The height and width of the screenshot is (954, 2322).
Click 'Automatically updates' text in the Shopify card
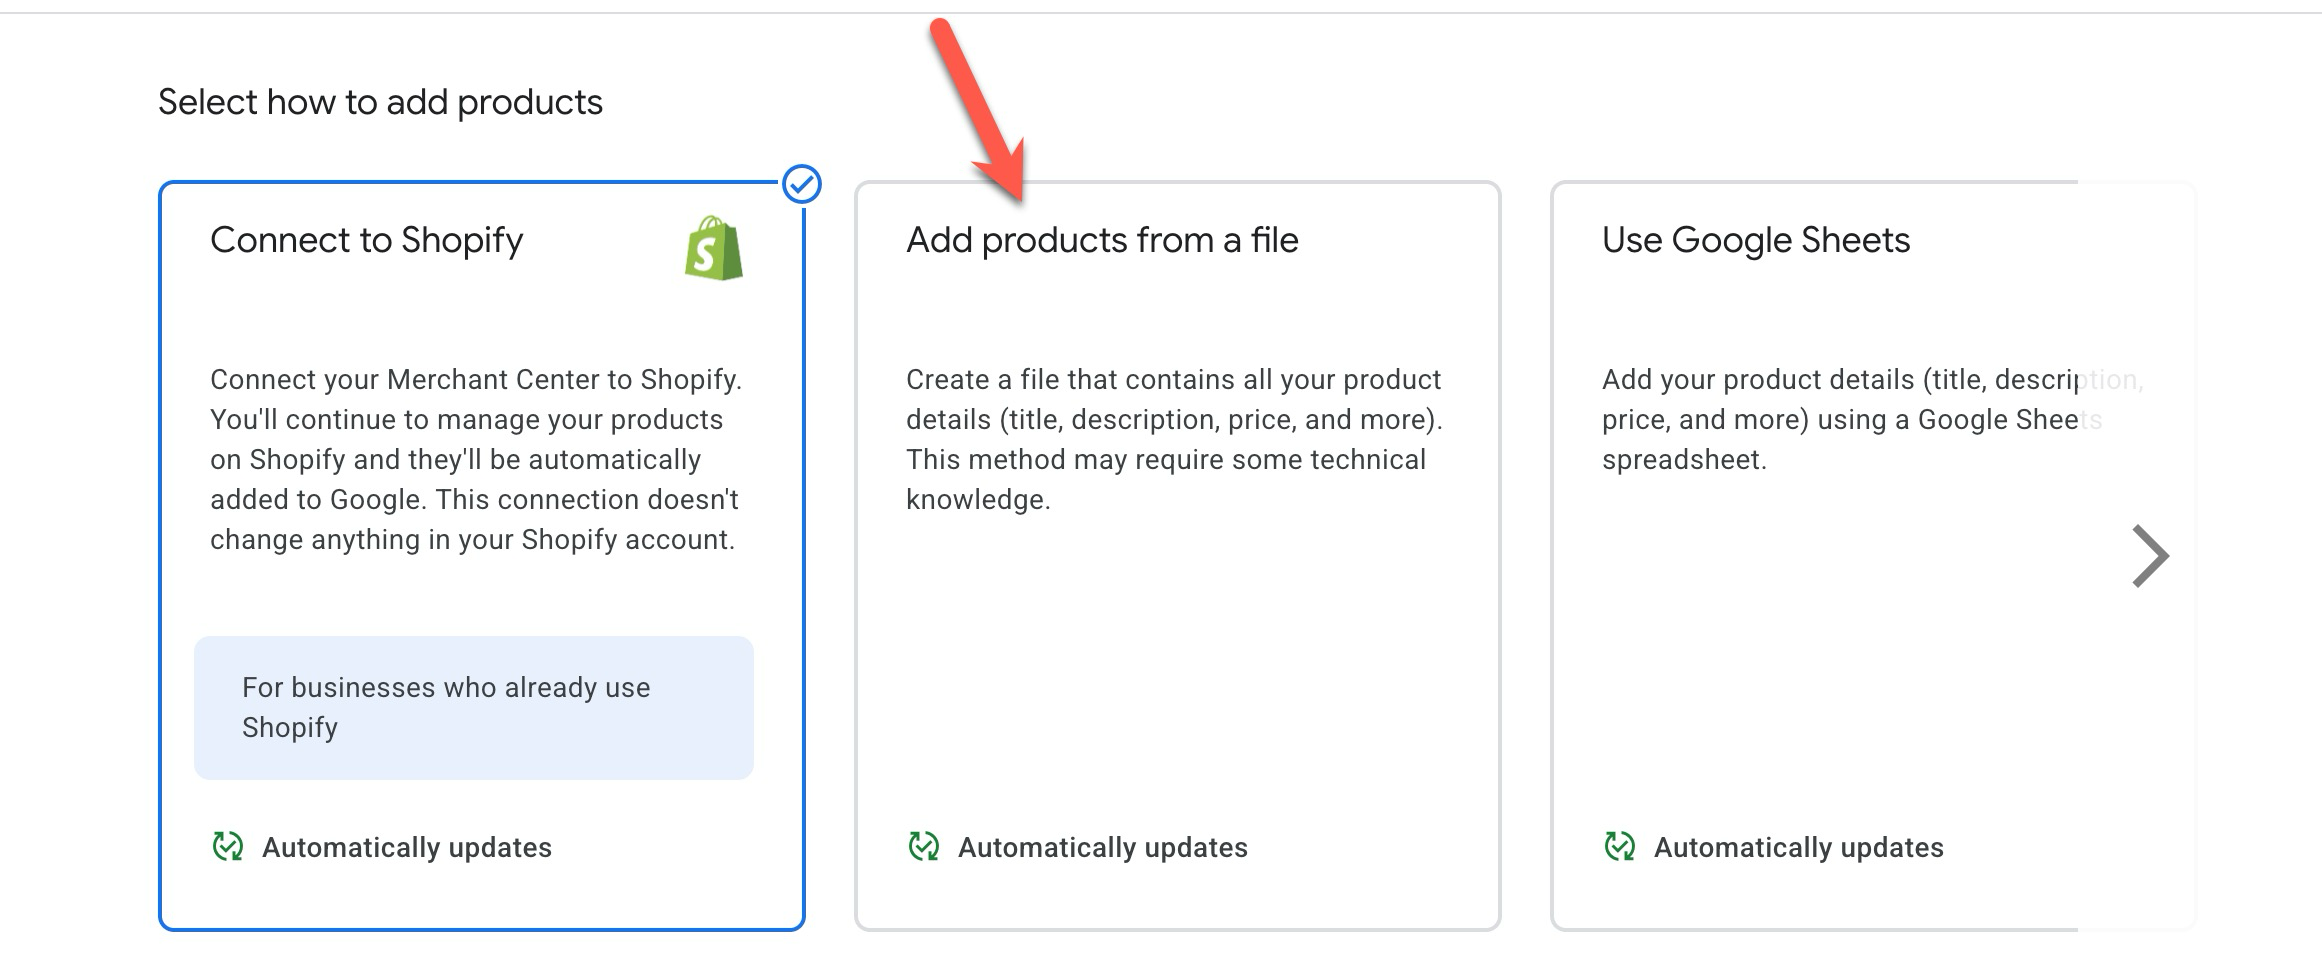click(x=407, y=847)
